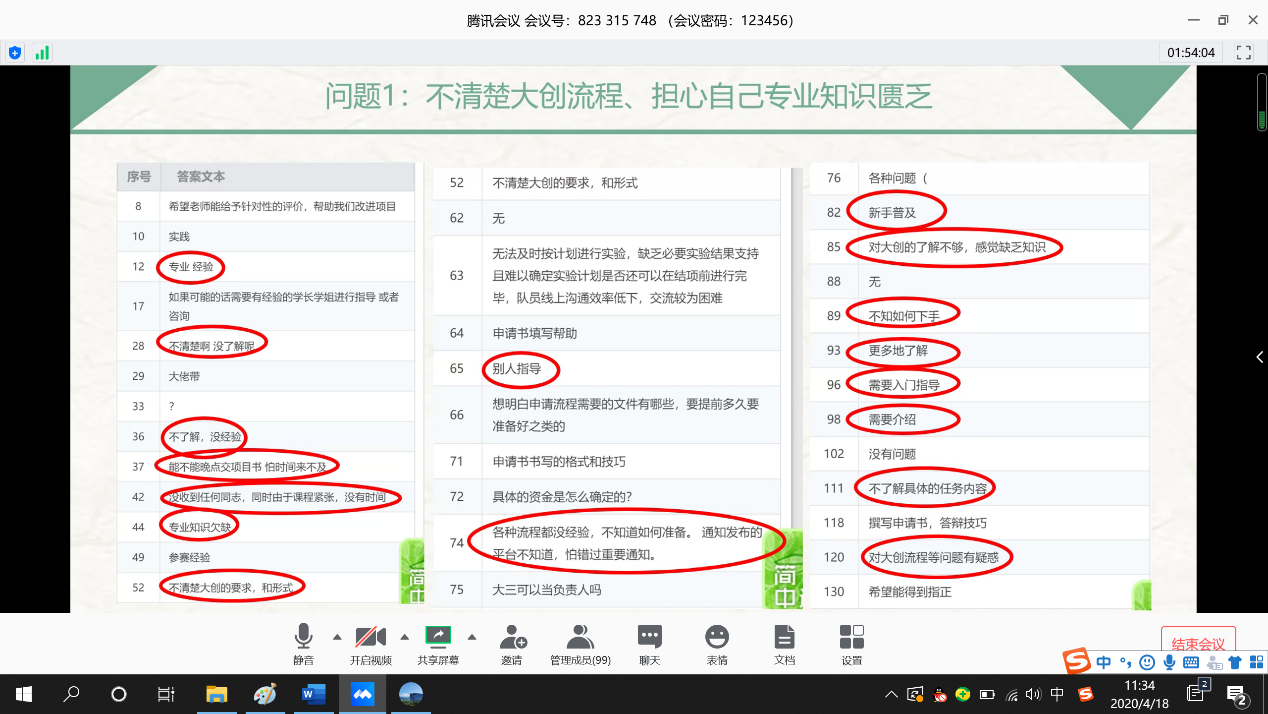Screen dimensions: 1268x714
Task: Expand share options arrow beside 共享屏幕
Action: (472, 637)
